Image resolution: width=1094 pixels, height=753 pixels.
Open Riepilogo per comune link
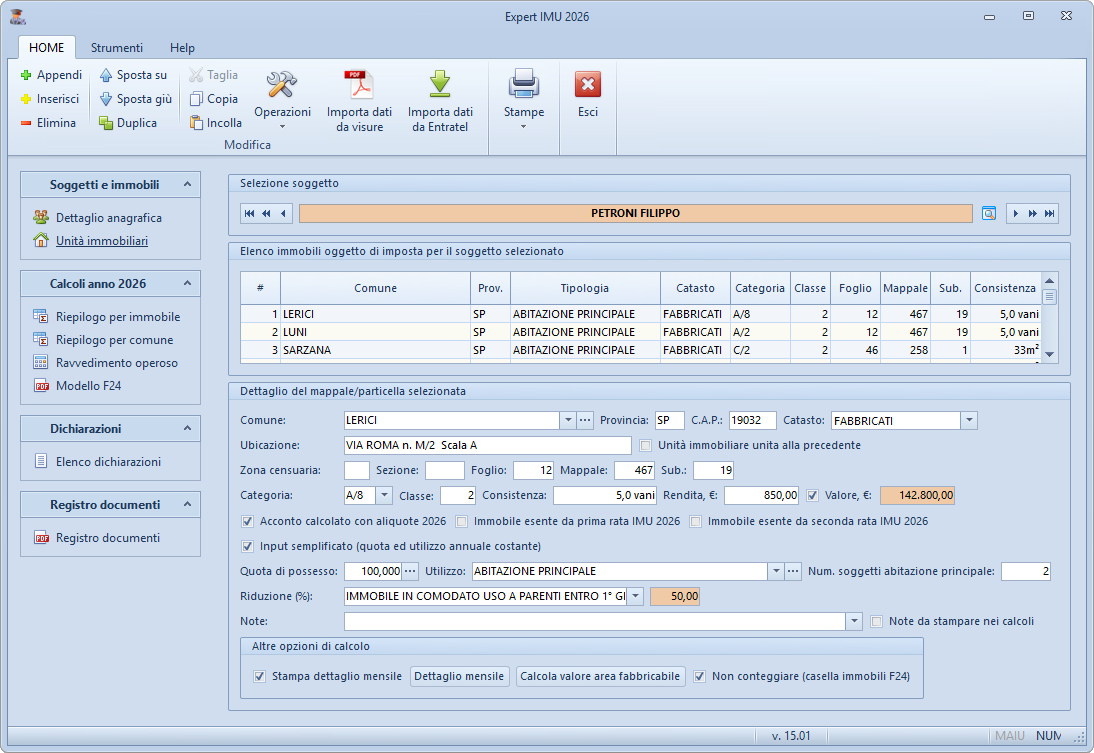[114, 340]
